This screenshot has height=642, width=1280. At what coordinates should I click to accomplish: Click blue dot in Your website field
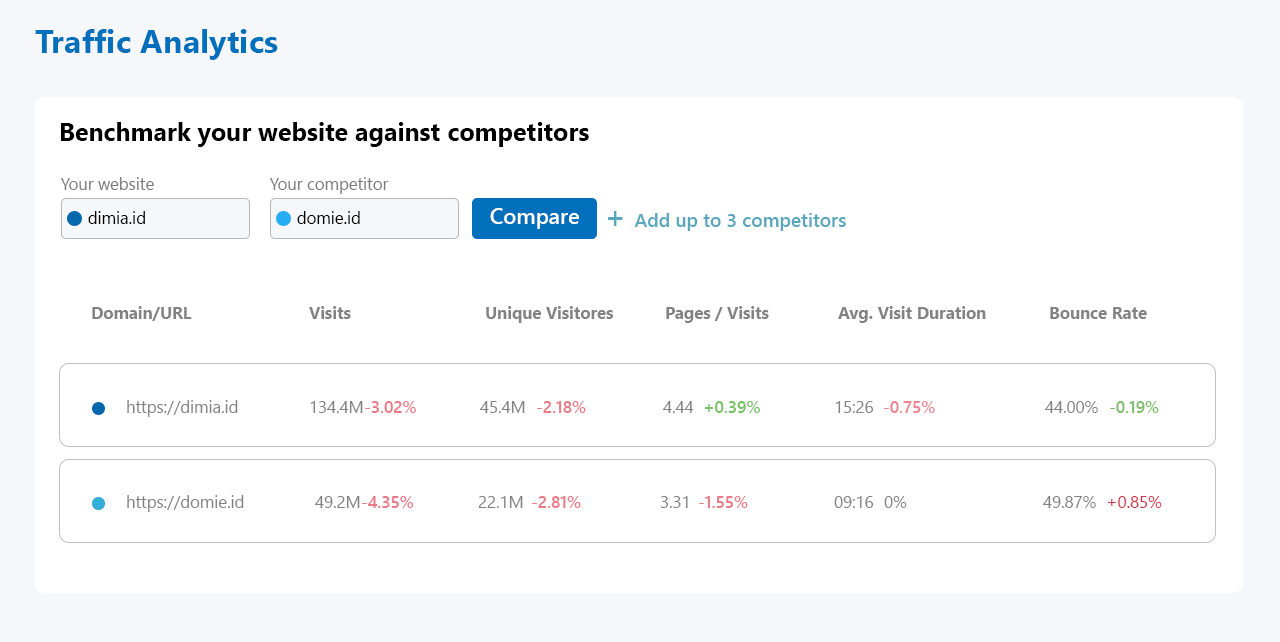(x=75, y=218)
